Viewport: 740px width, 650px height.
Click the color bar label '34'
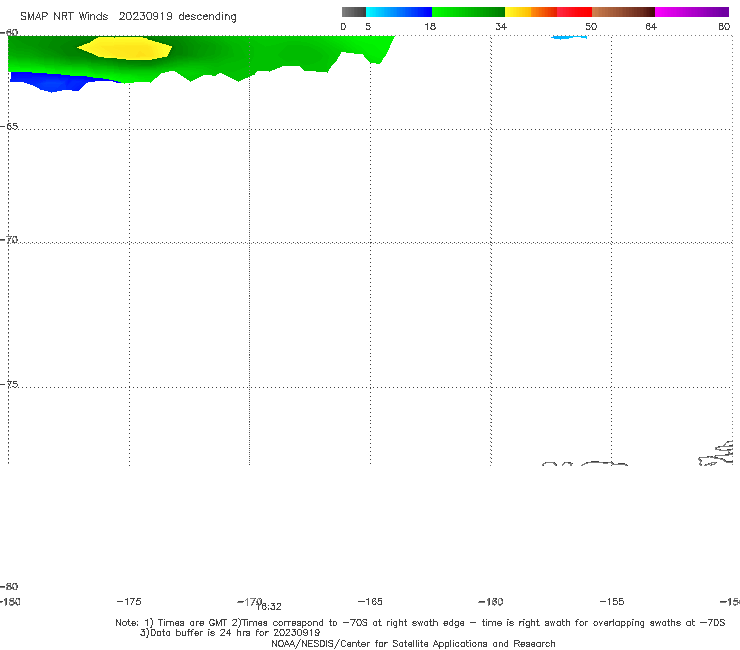[x=501, y=26]
